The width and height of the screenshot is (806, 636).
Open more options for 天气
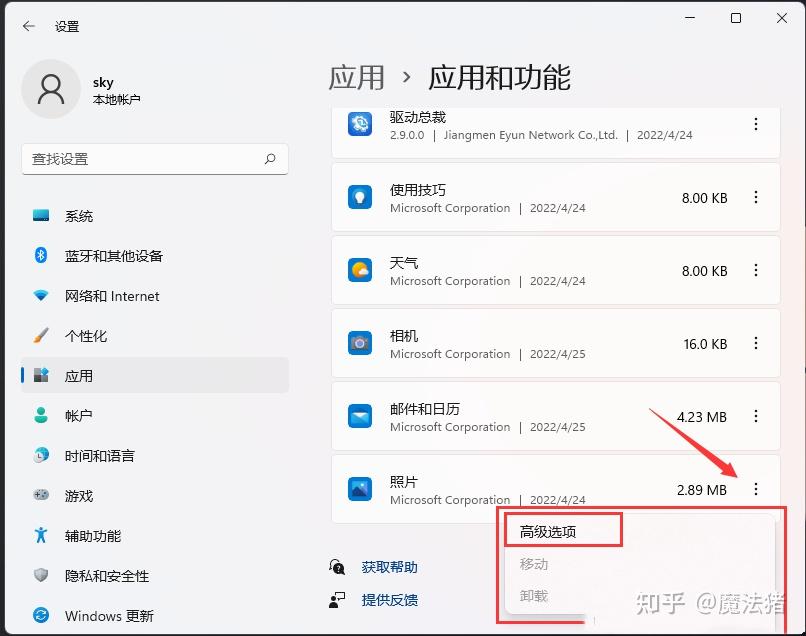pyautogui.click(x=756, y=270)
